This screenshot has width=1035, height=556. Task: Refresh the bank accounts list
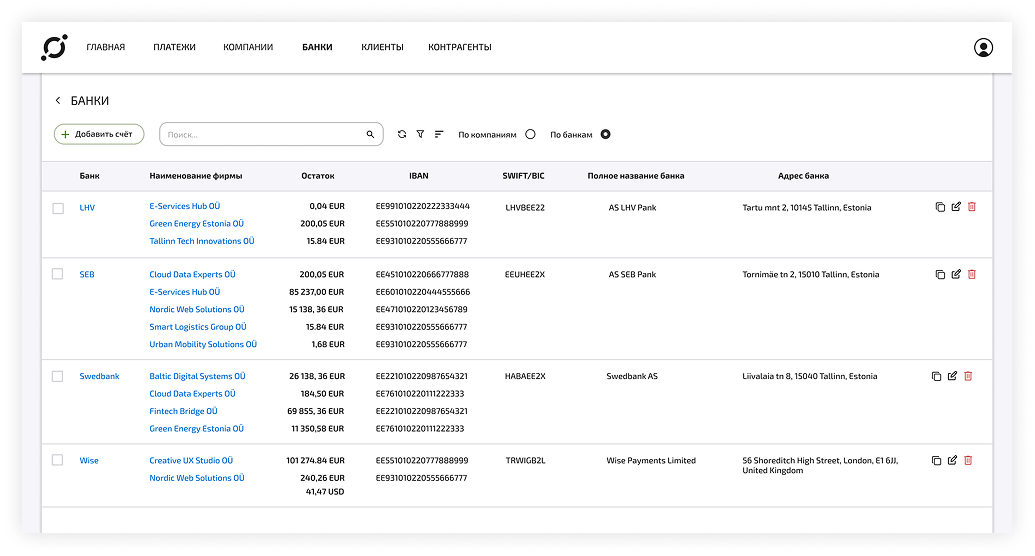402,134
